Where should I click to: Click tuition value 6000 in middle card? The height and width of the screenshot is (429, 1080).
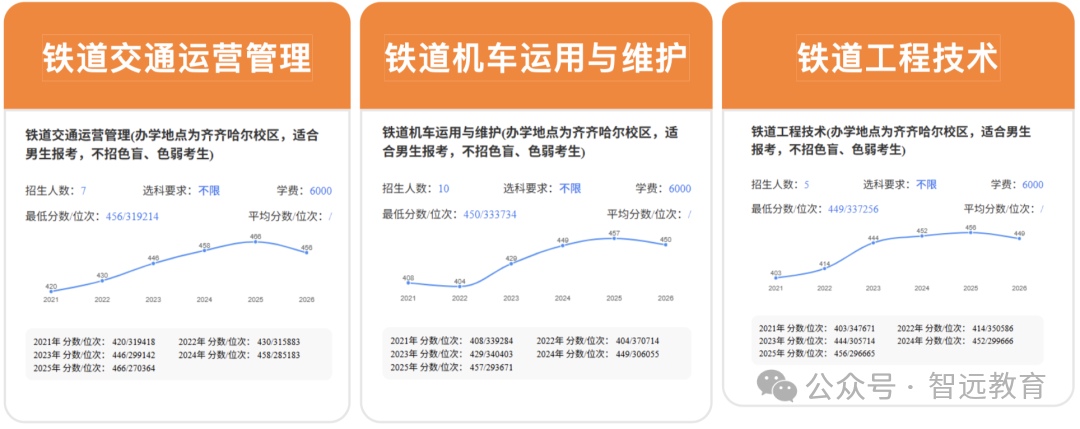coord(680,189)
